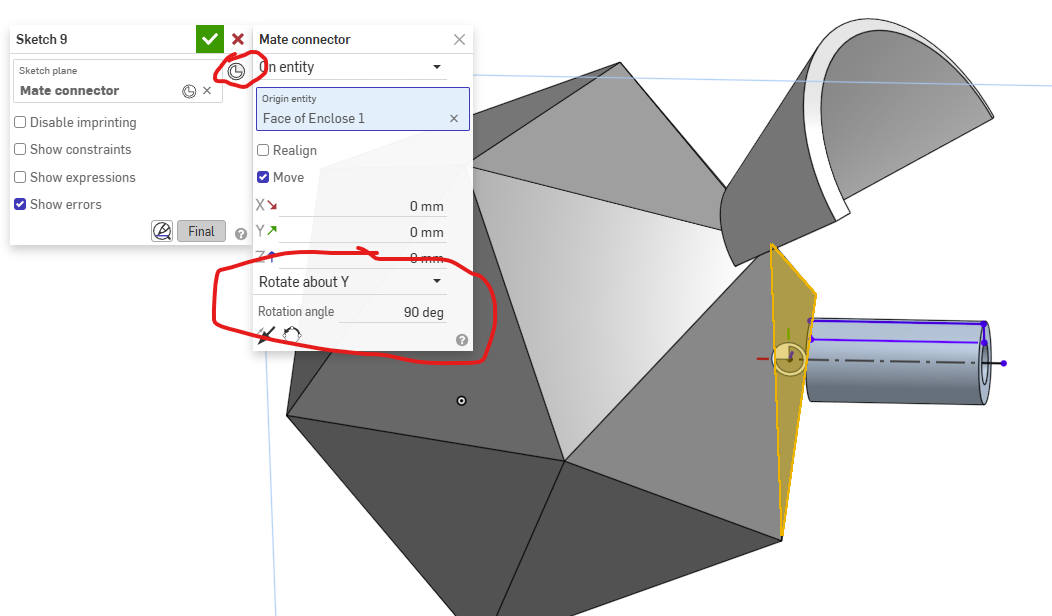The height and width of the screenshot is (616, 1052).
Task: Remove Face of Enclose 1 from Origin entity
Action: (454, 119)
